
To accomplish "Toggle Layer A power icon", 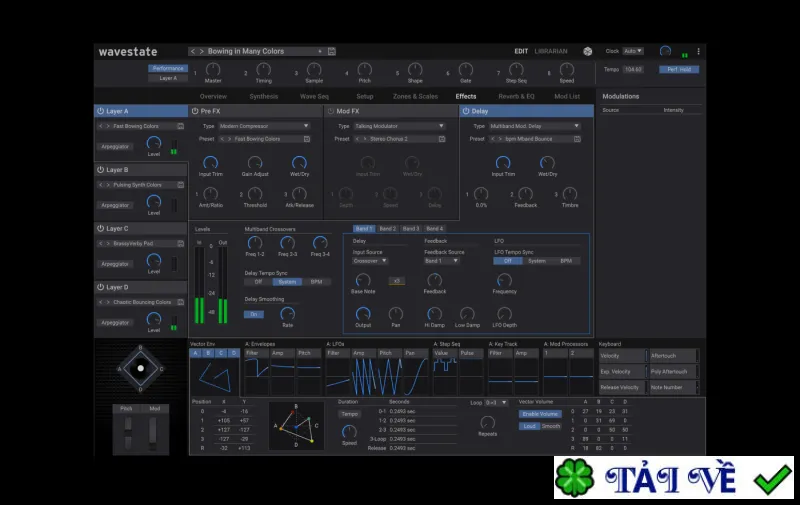I will point(101,111).
